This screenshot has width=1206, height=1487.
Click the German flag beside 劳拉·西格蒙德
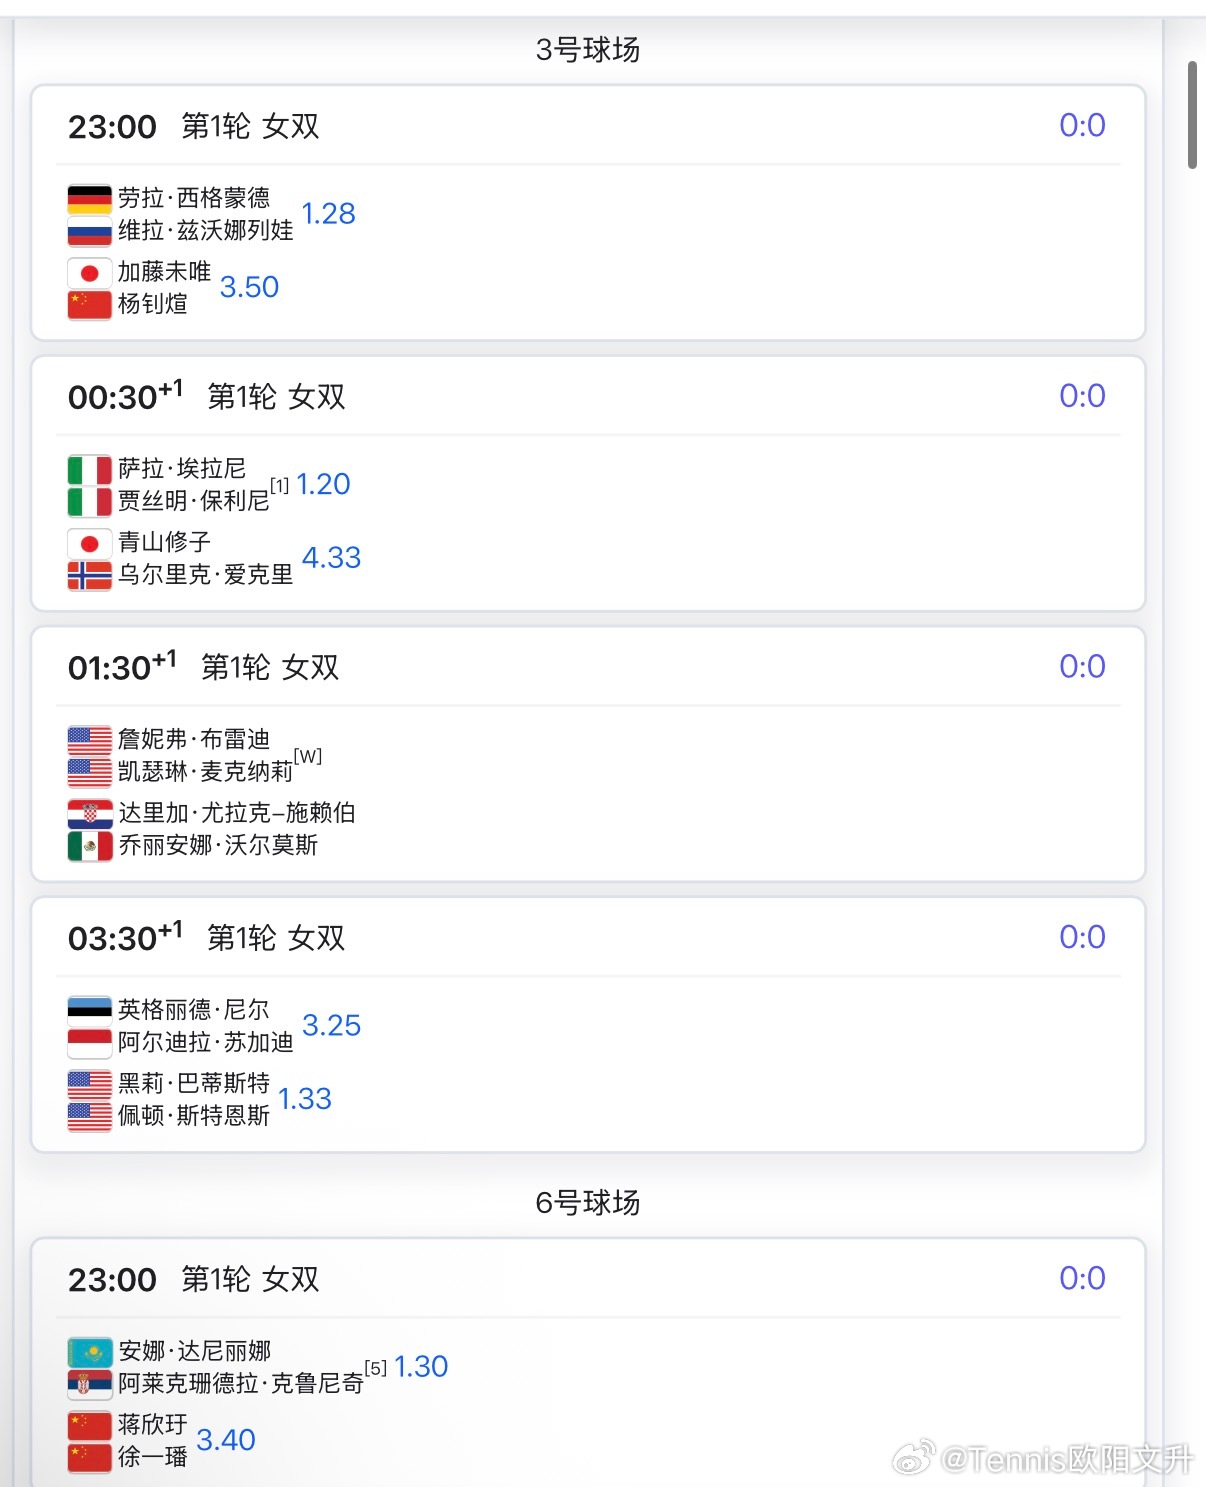coord(89,199)
